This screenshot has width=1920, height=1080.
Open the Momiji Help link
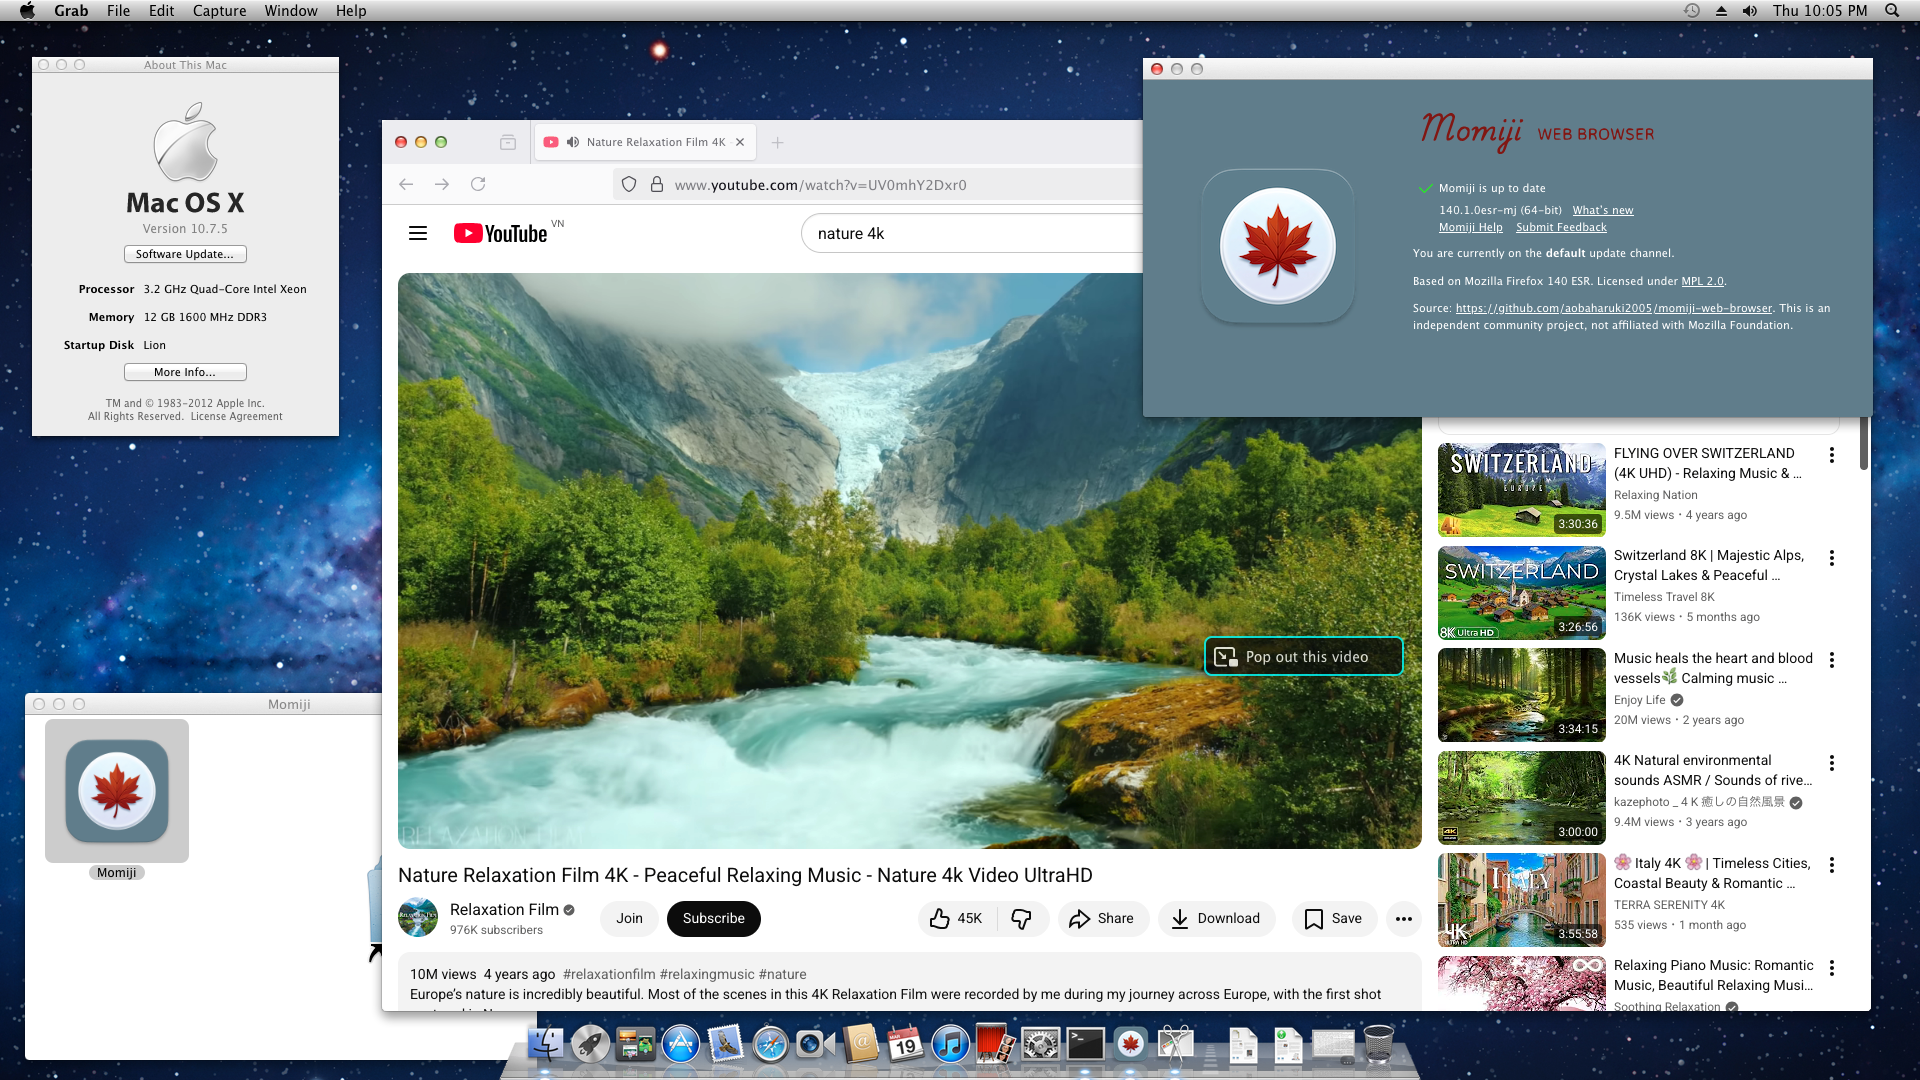1471,227
